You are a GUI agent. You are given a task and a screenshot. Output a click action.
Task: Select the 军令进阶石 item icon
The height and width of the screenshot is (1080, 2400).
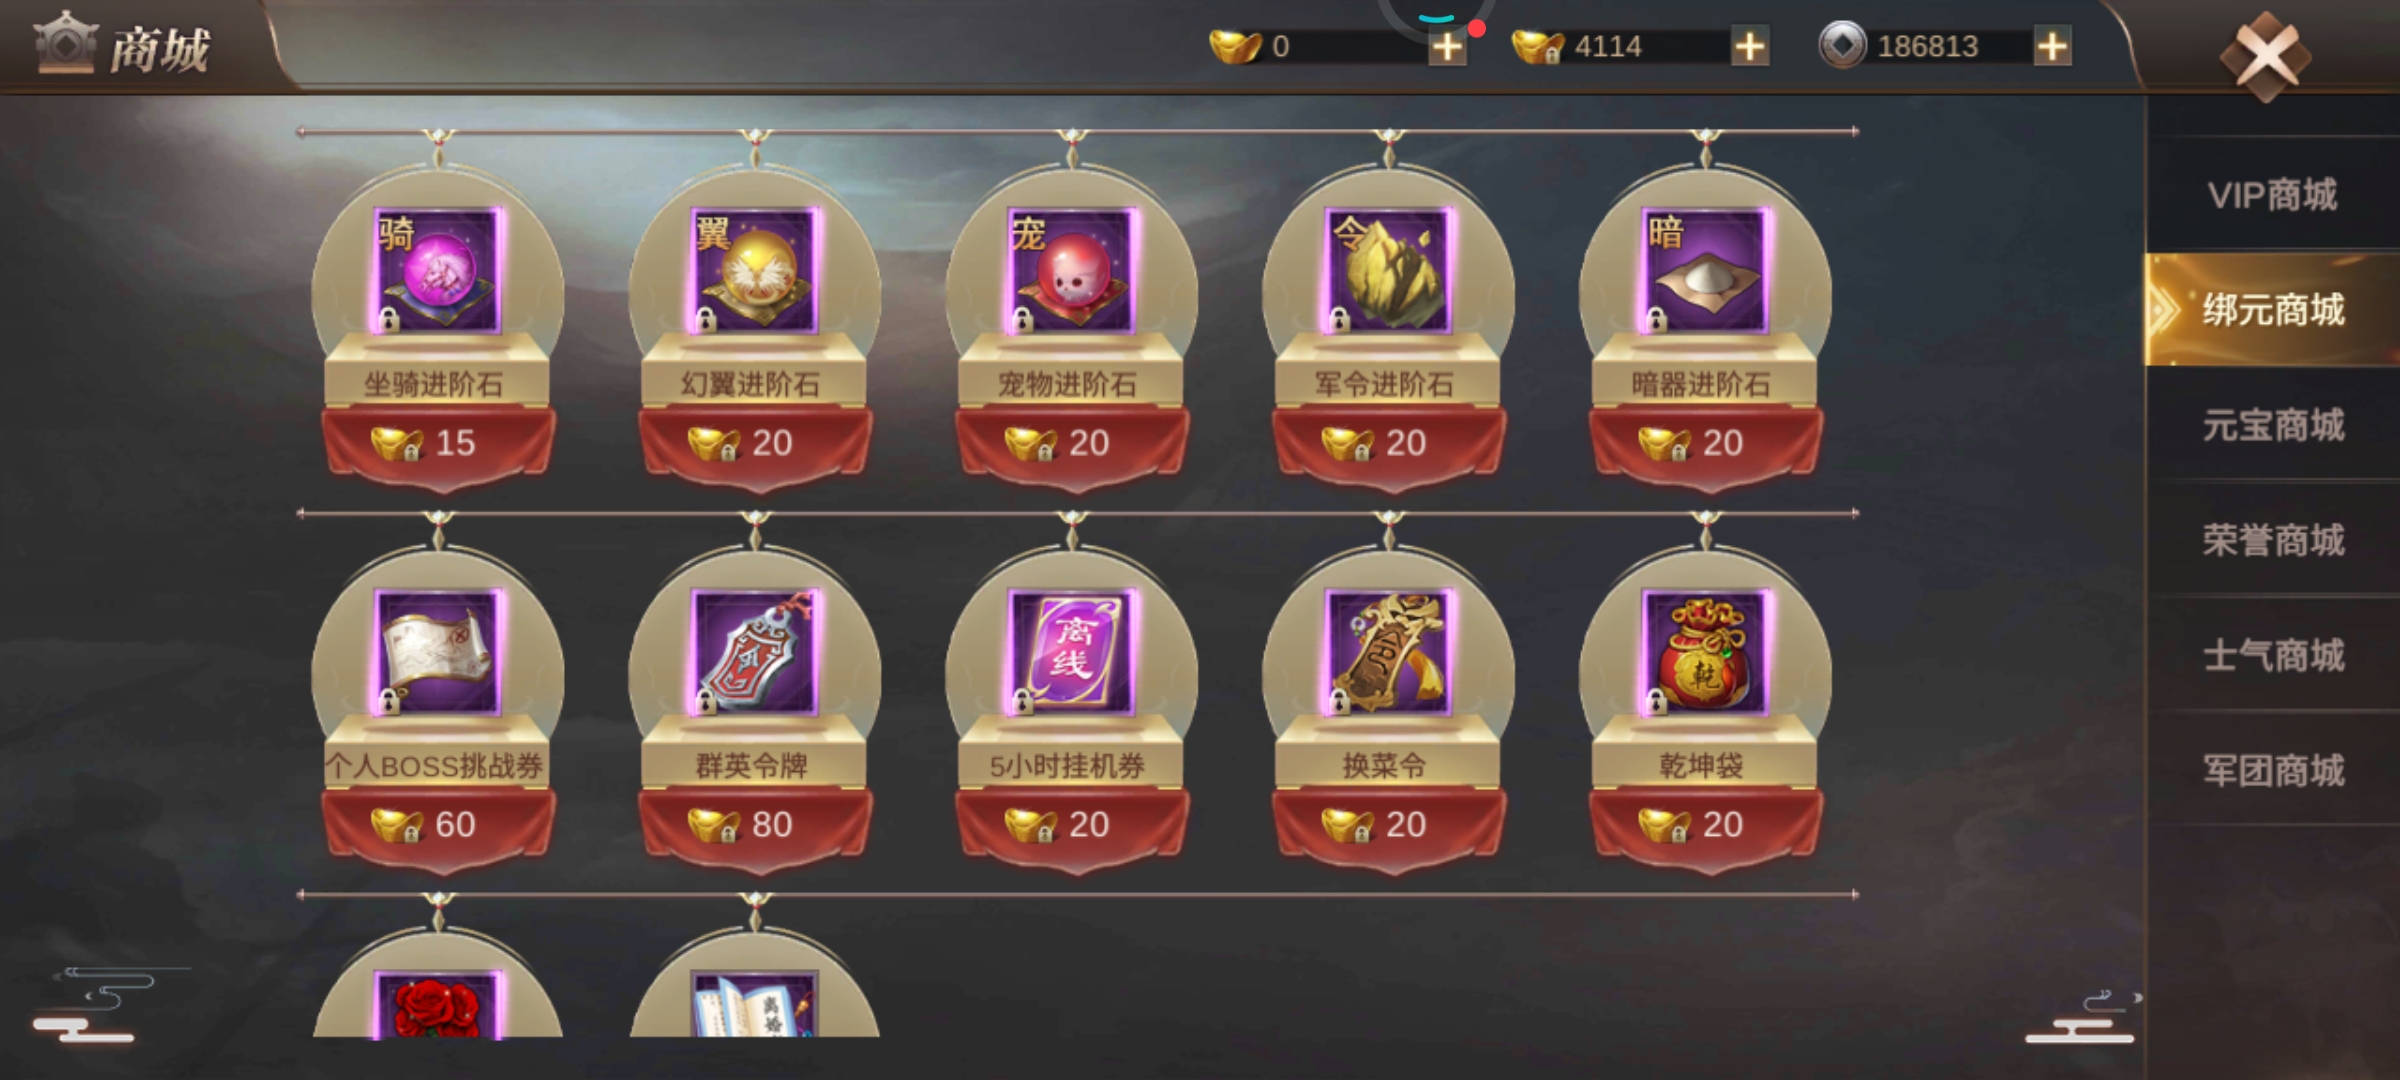pos(1388,270)
